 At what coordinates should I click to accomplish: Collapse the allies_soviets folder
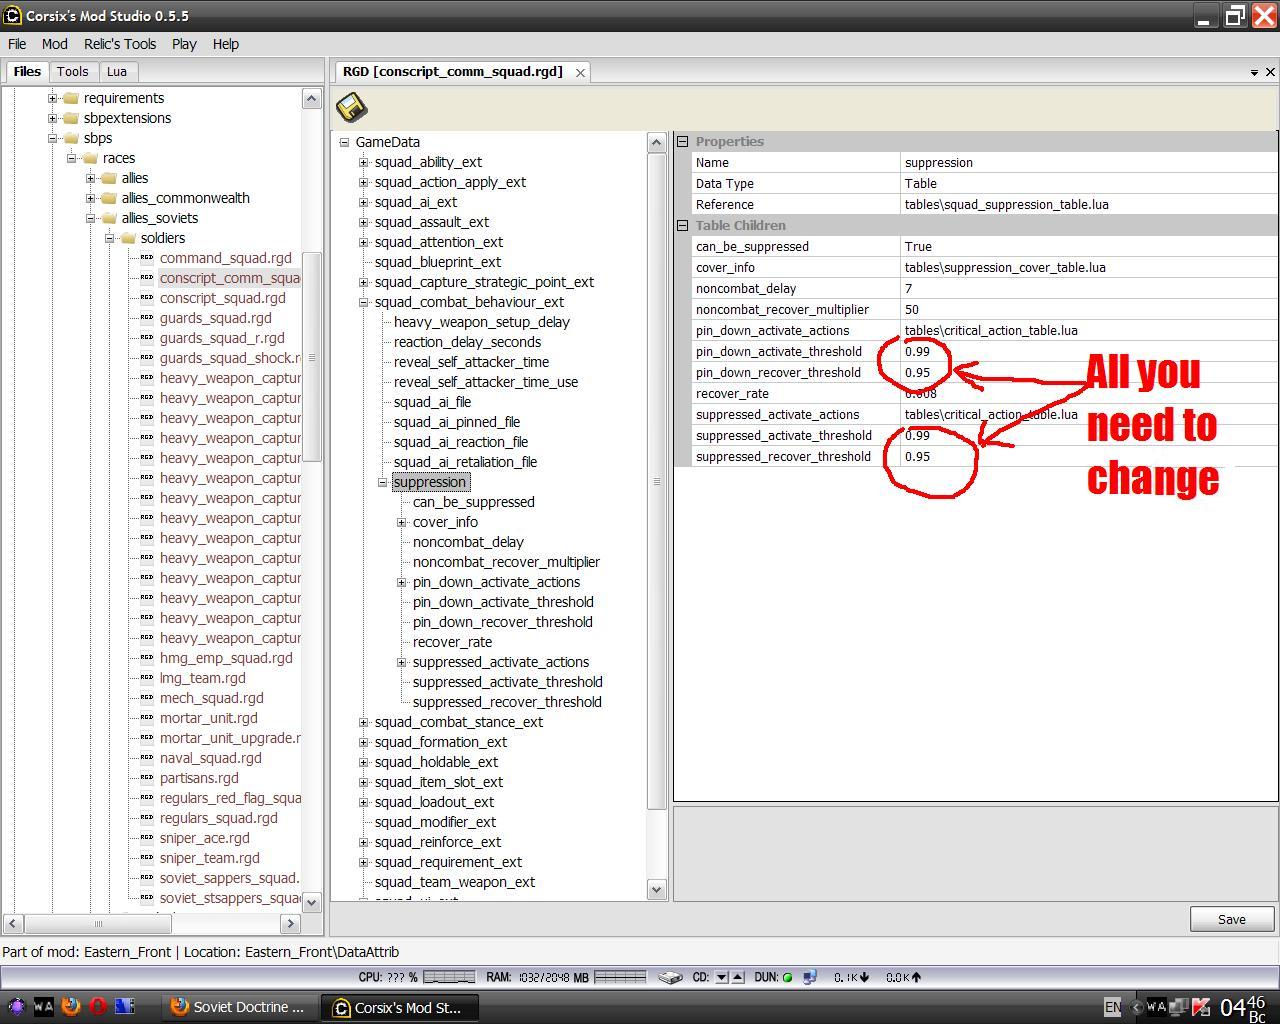click(x=91, y=218)
